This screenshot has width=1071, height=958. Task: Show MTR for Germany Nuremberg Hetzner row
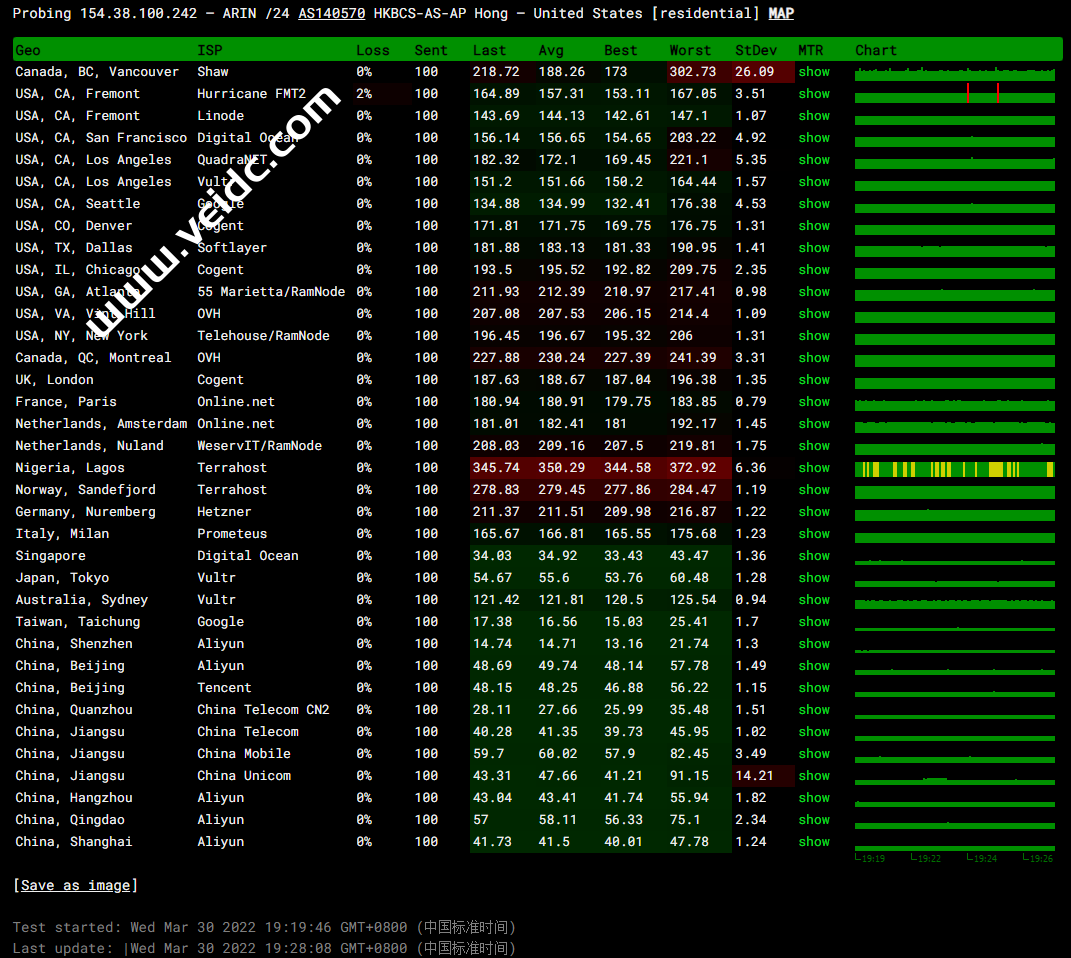(x=814, y=512)
